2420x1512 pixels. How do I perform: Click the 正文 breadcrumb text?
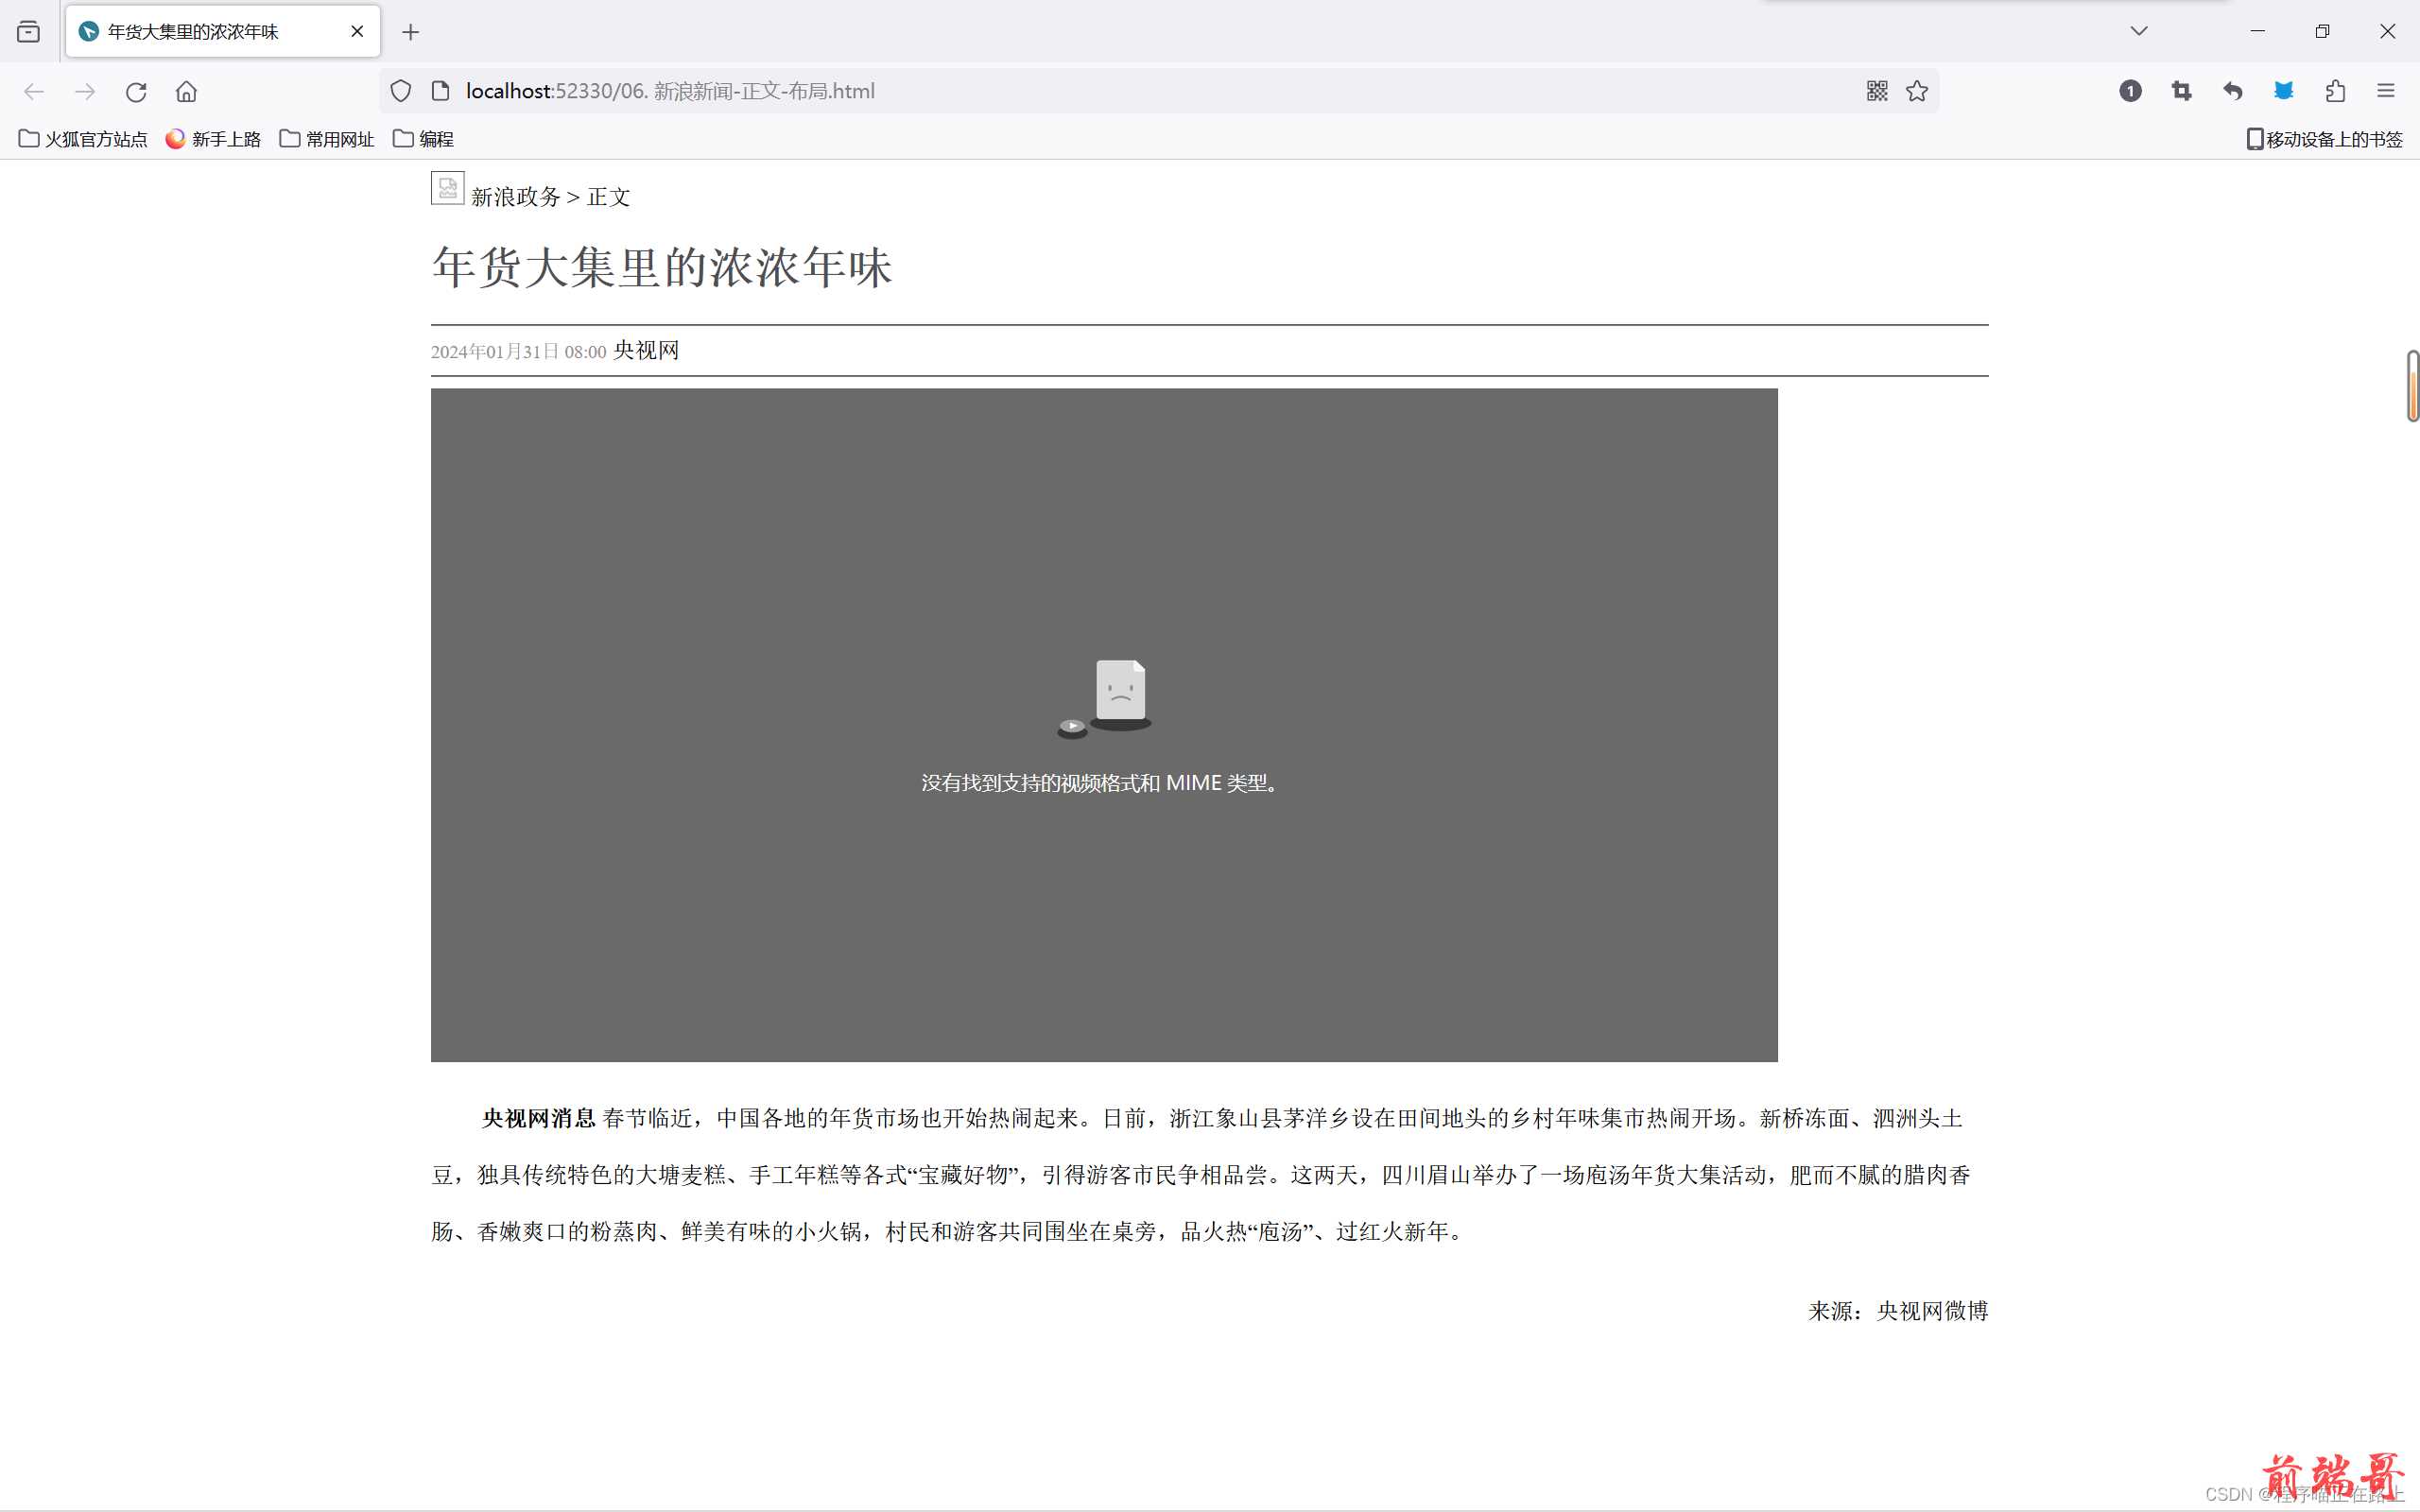(x=608, y=197)
